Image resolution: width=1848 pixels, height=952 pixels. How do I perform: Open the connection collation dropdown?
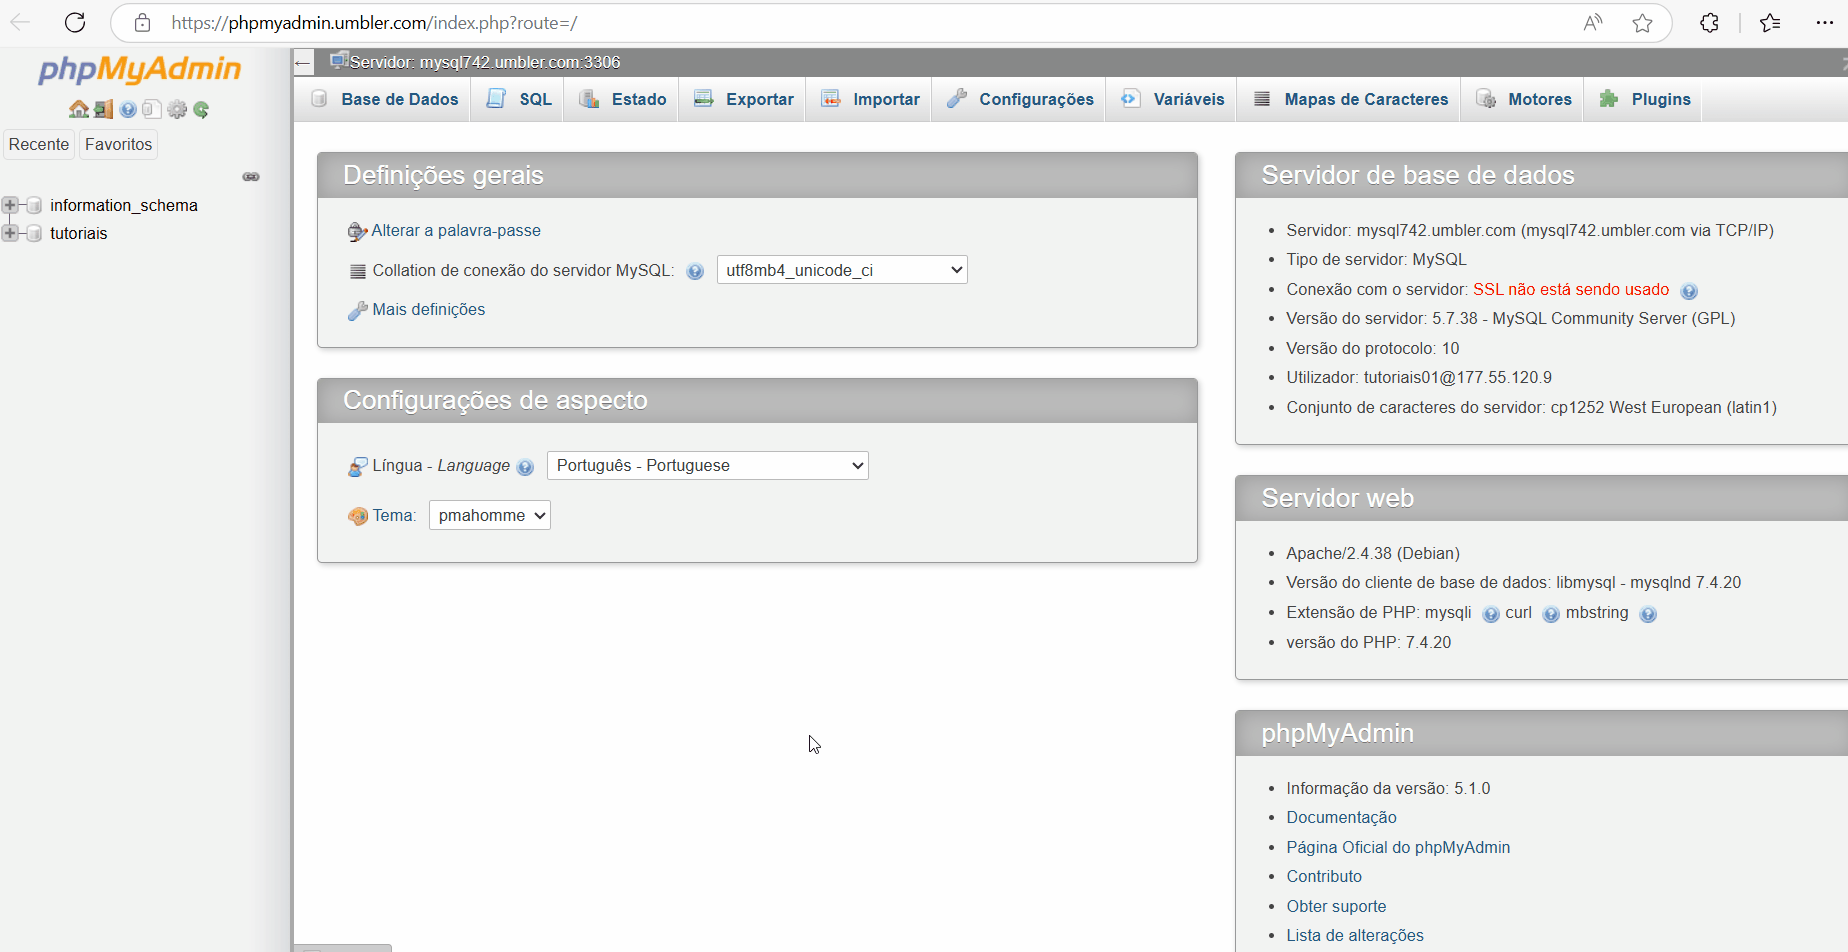click(842, 270)
